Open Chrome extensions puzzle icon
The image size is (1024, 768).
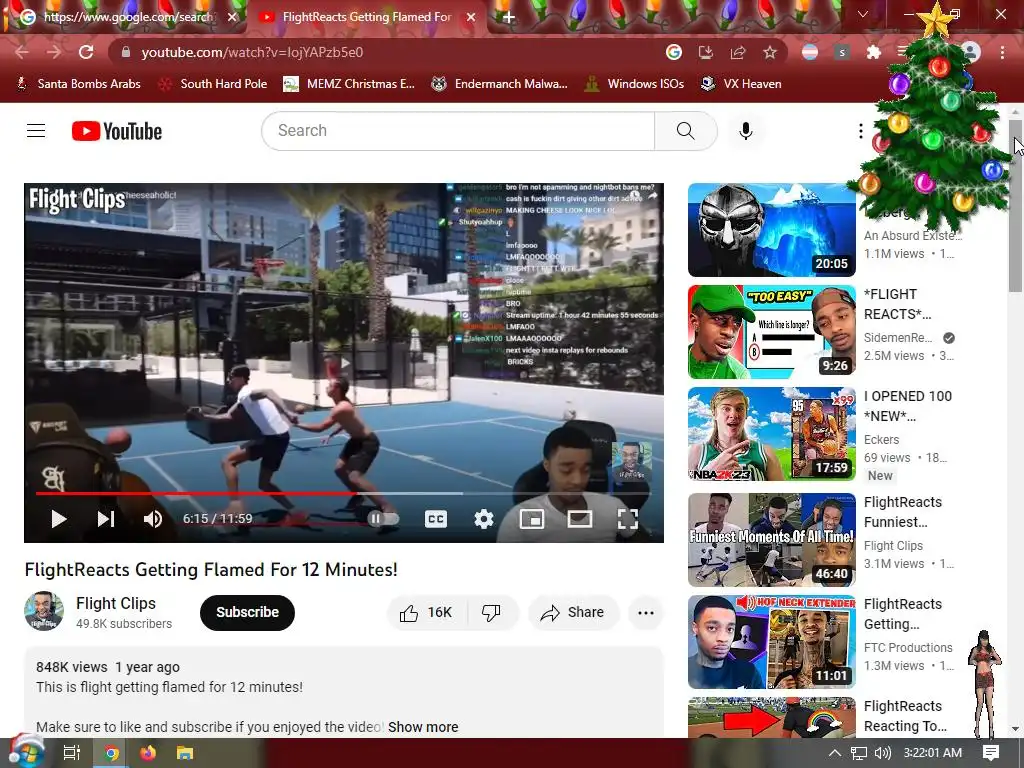pyautogui.click(x=874, y=52)
